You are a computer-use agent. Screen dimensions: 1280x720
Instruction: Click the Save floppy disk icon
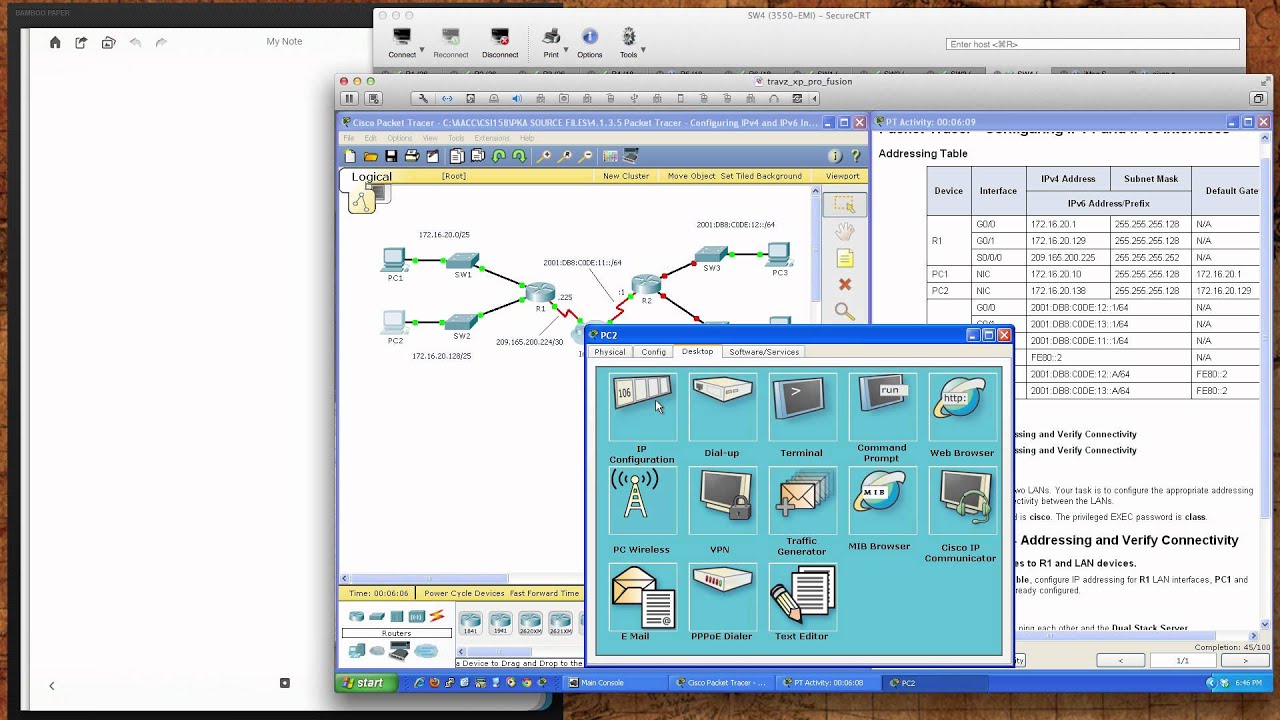(x=391, y=156)
